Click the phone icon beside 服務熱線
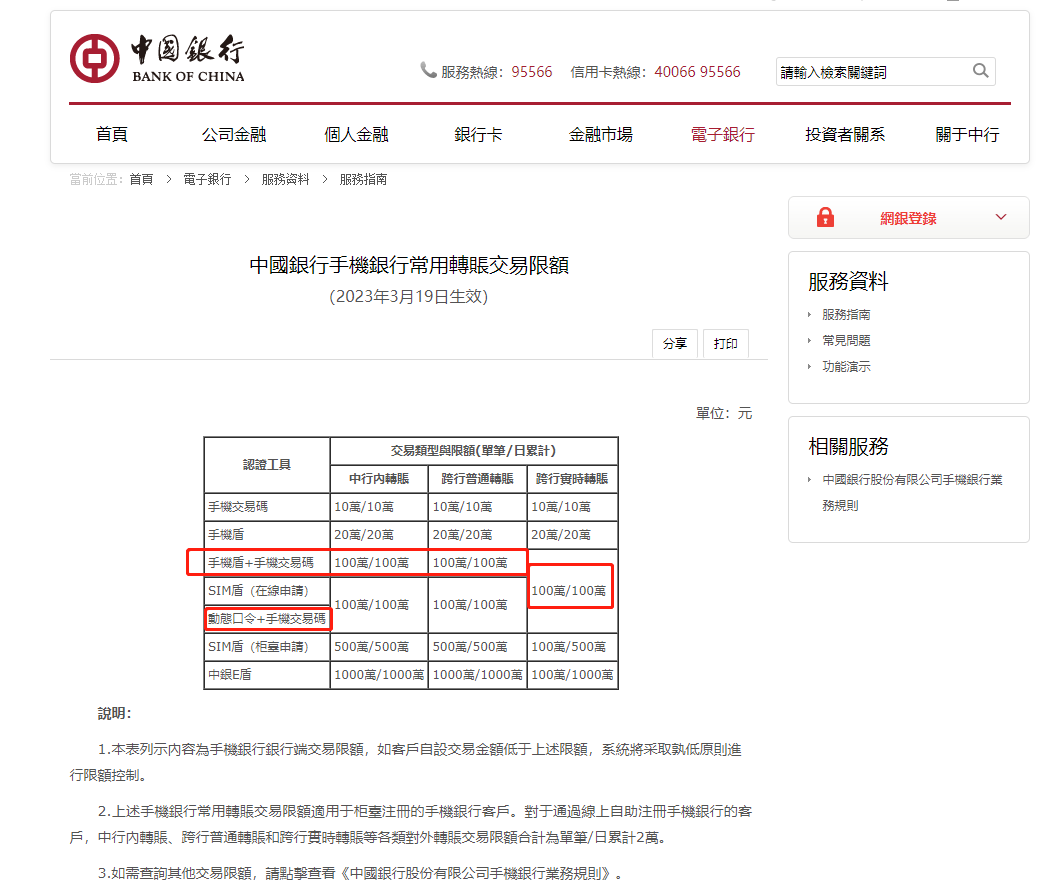This screenshot has height=893, width=1060. pos(425,70)
